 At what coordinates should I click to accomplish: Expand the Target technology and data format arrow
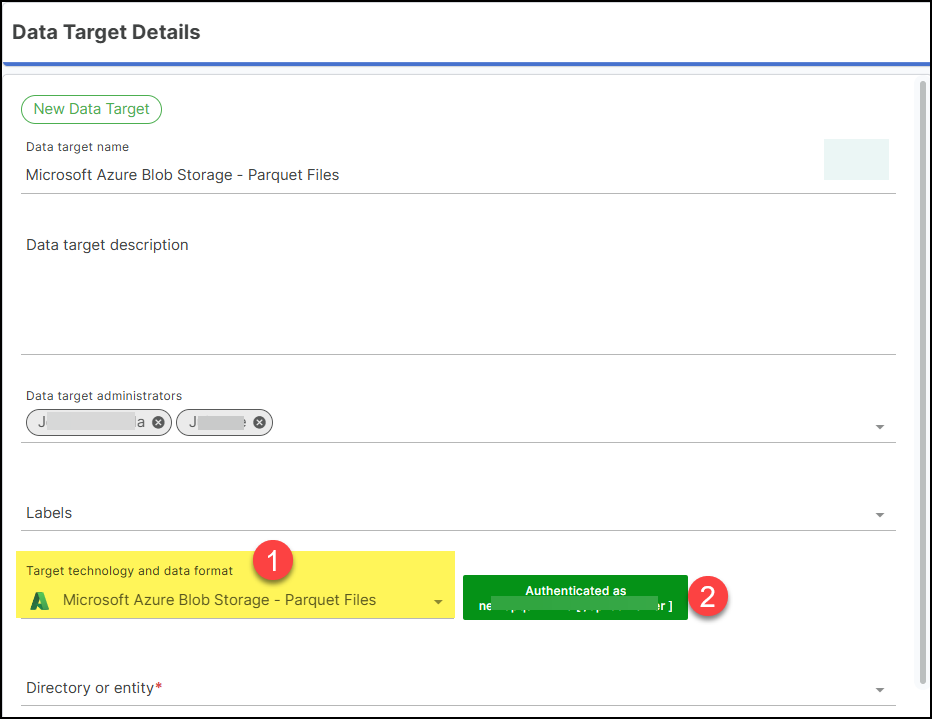pyautogui.click(x=438, y=602)
